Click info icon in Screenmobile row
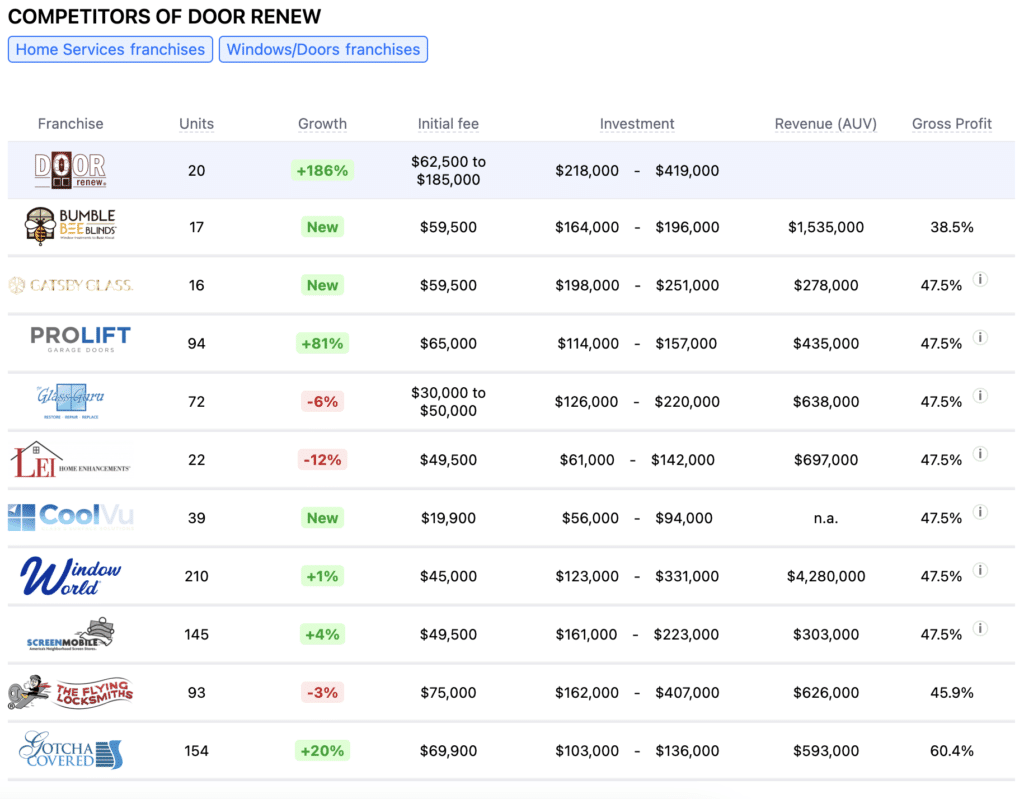1024x799 pixels. (980, 628)
